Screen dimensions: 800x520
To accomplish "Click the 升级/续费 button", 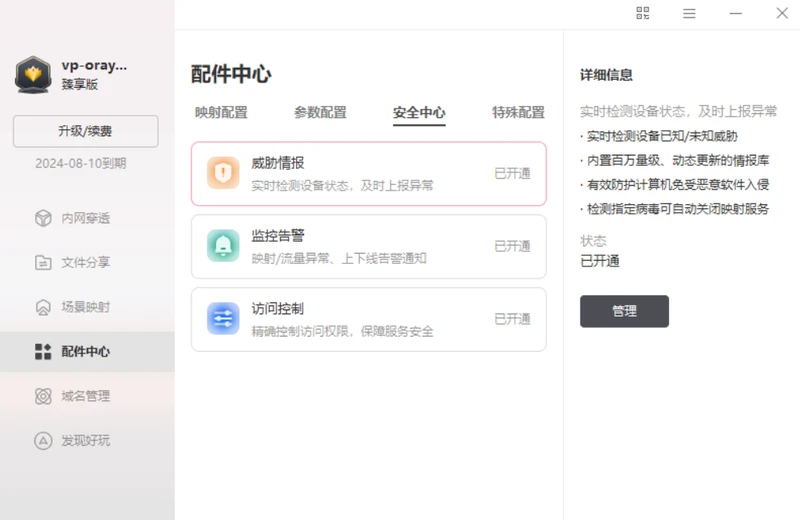I will (86, 131).
